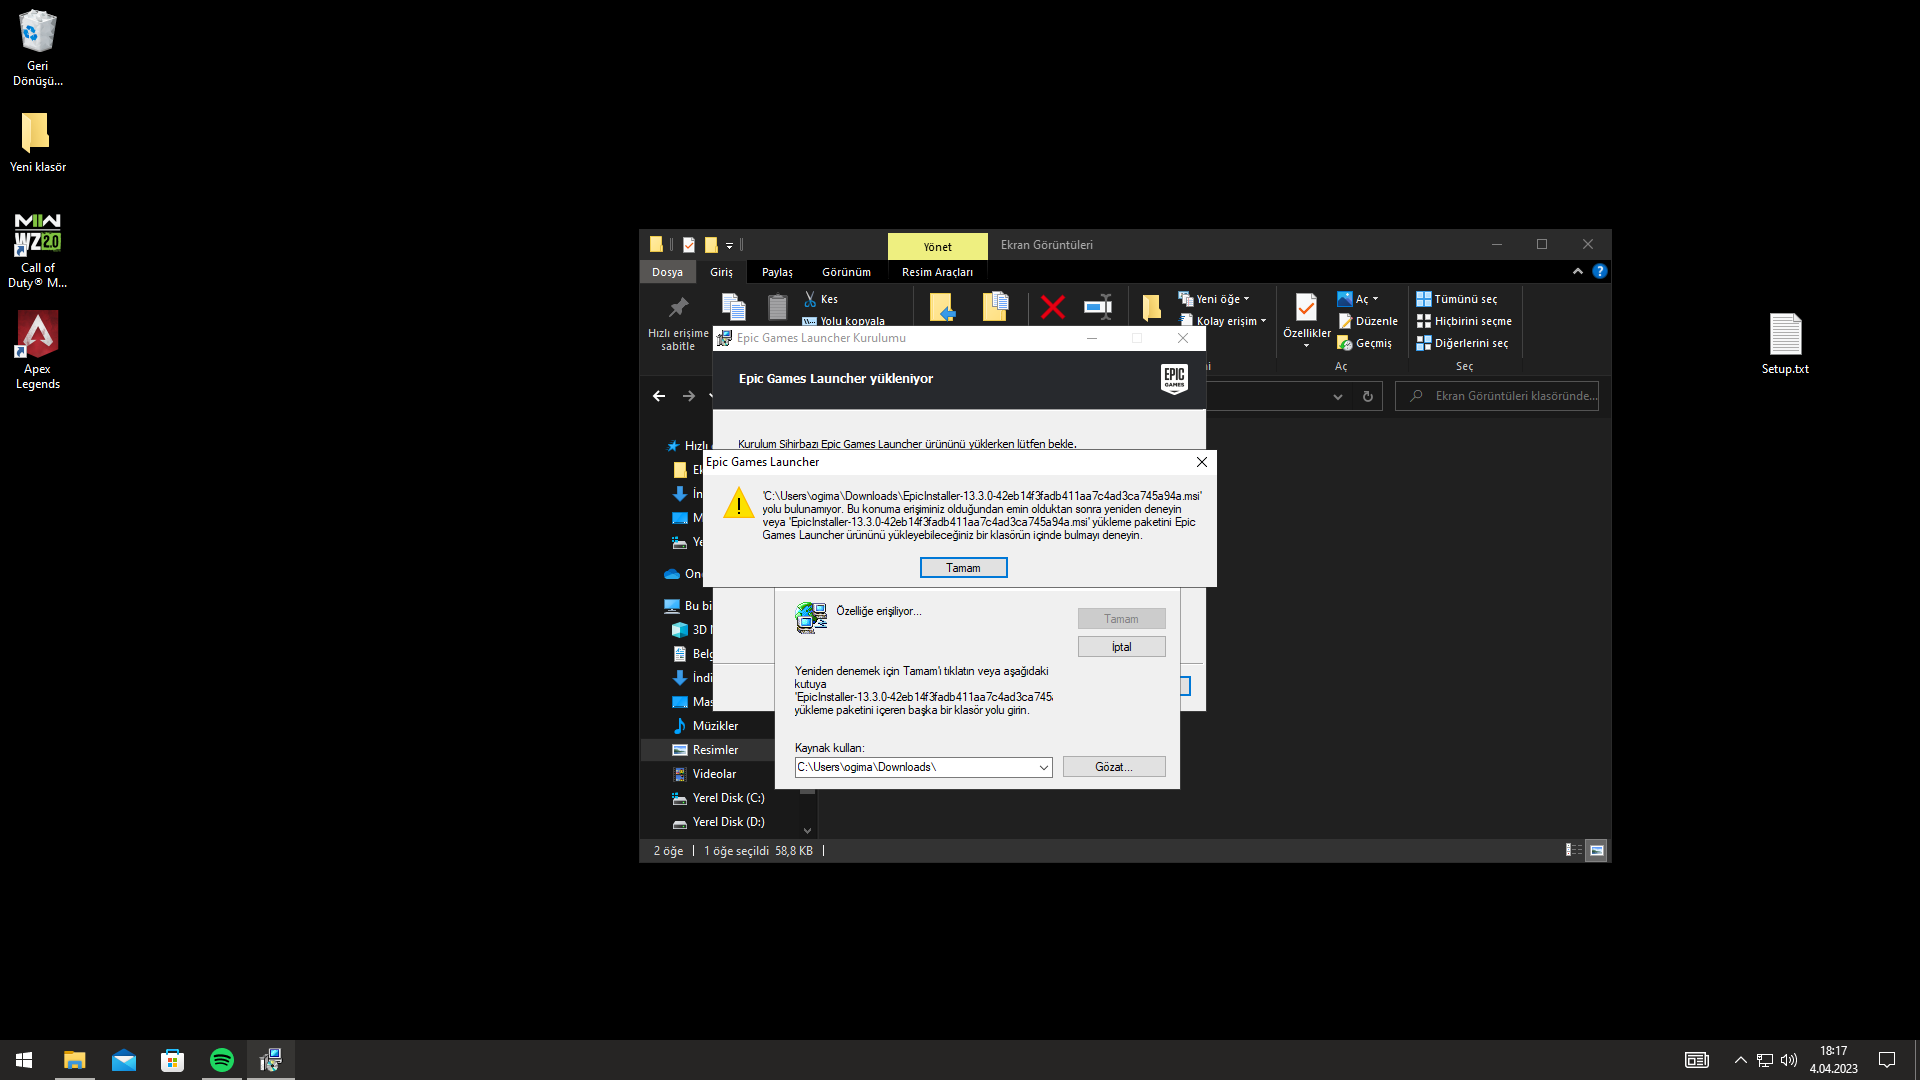
Task: Click the red delete X icon in the ribbon
Action: 1052,307
